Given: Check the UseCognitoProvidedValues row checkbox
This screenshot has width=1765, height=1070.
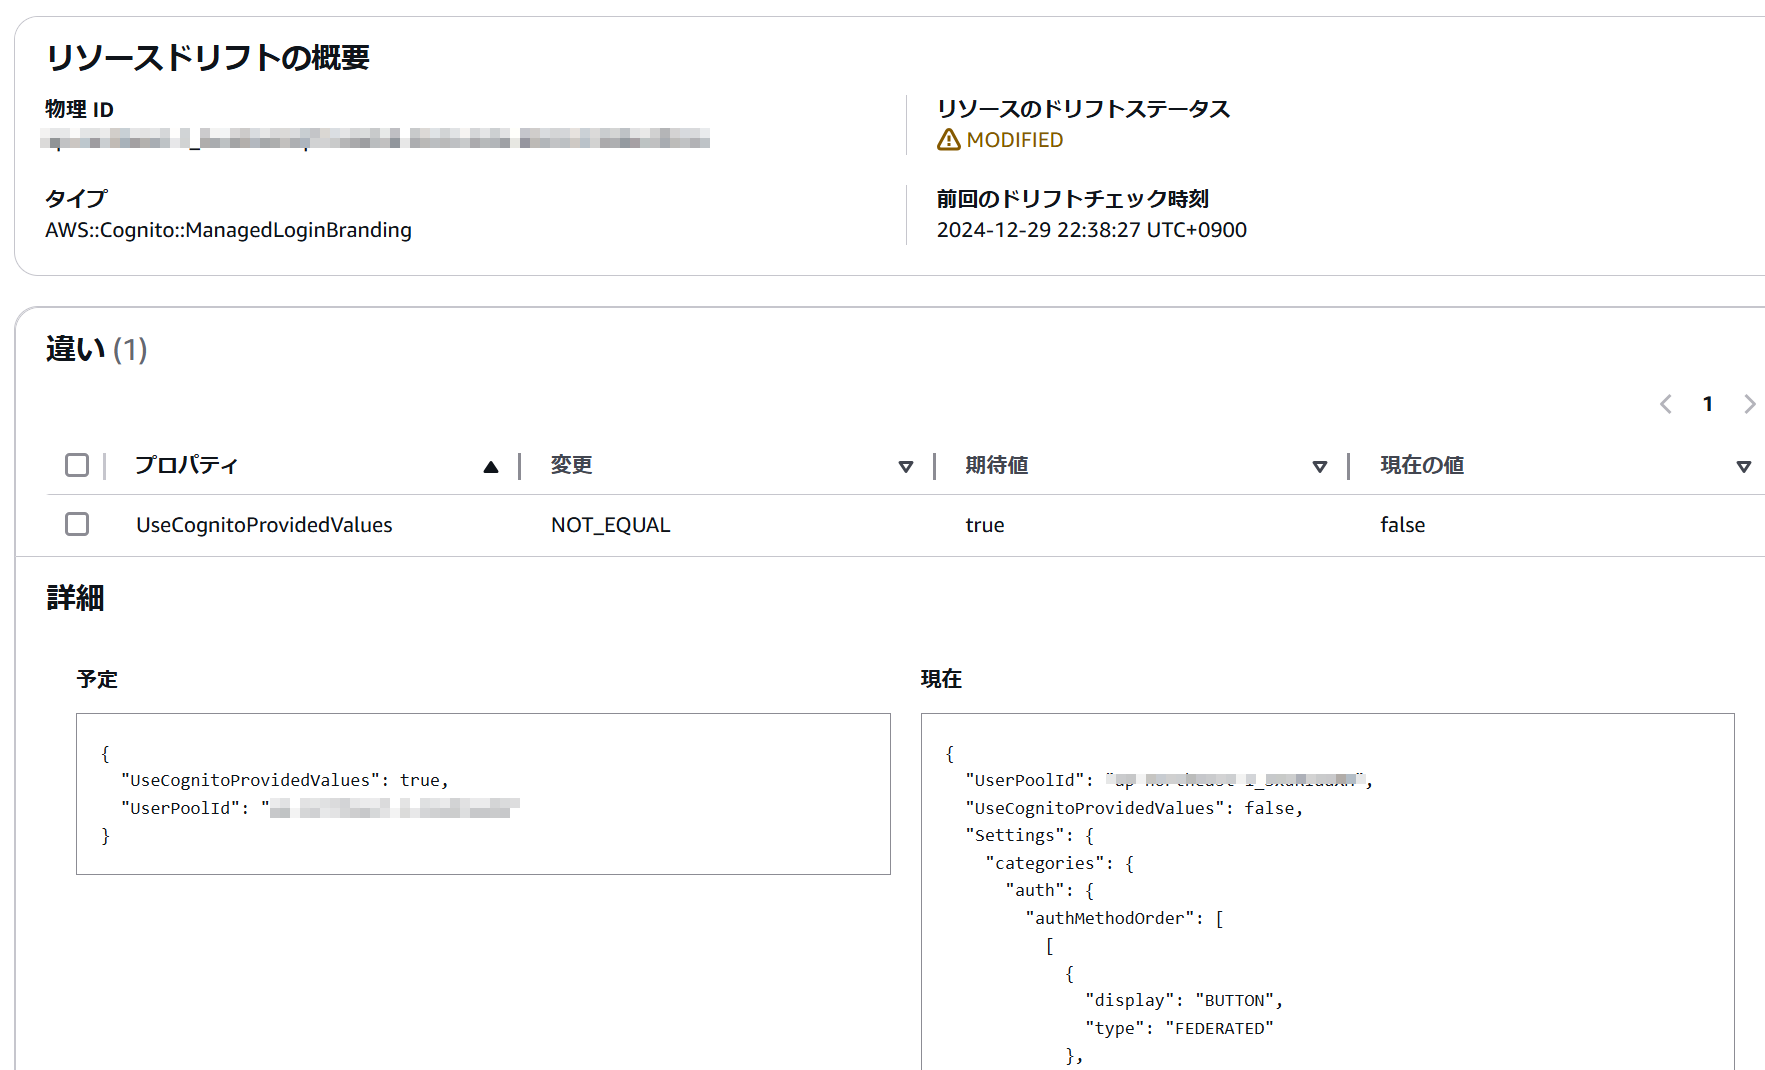Looking at the screenshot, I should [77, 524].
